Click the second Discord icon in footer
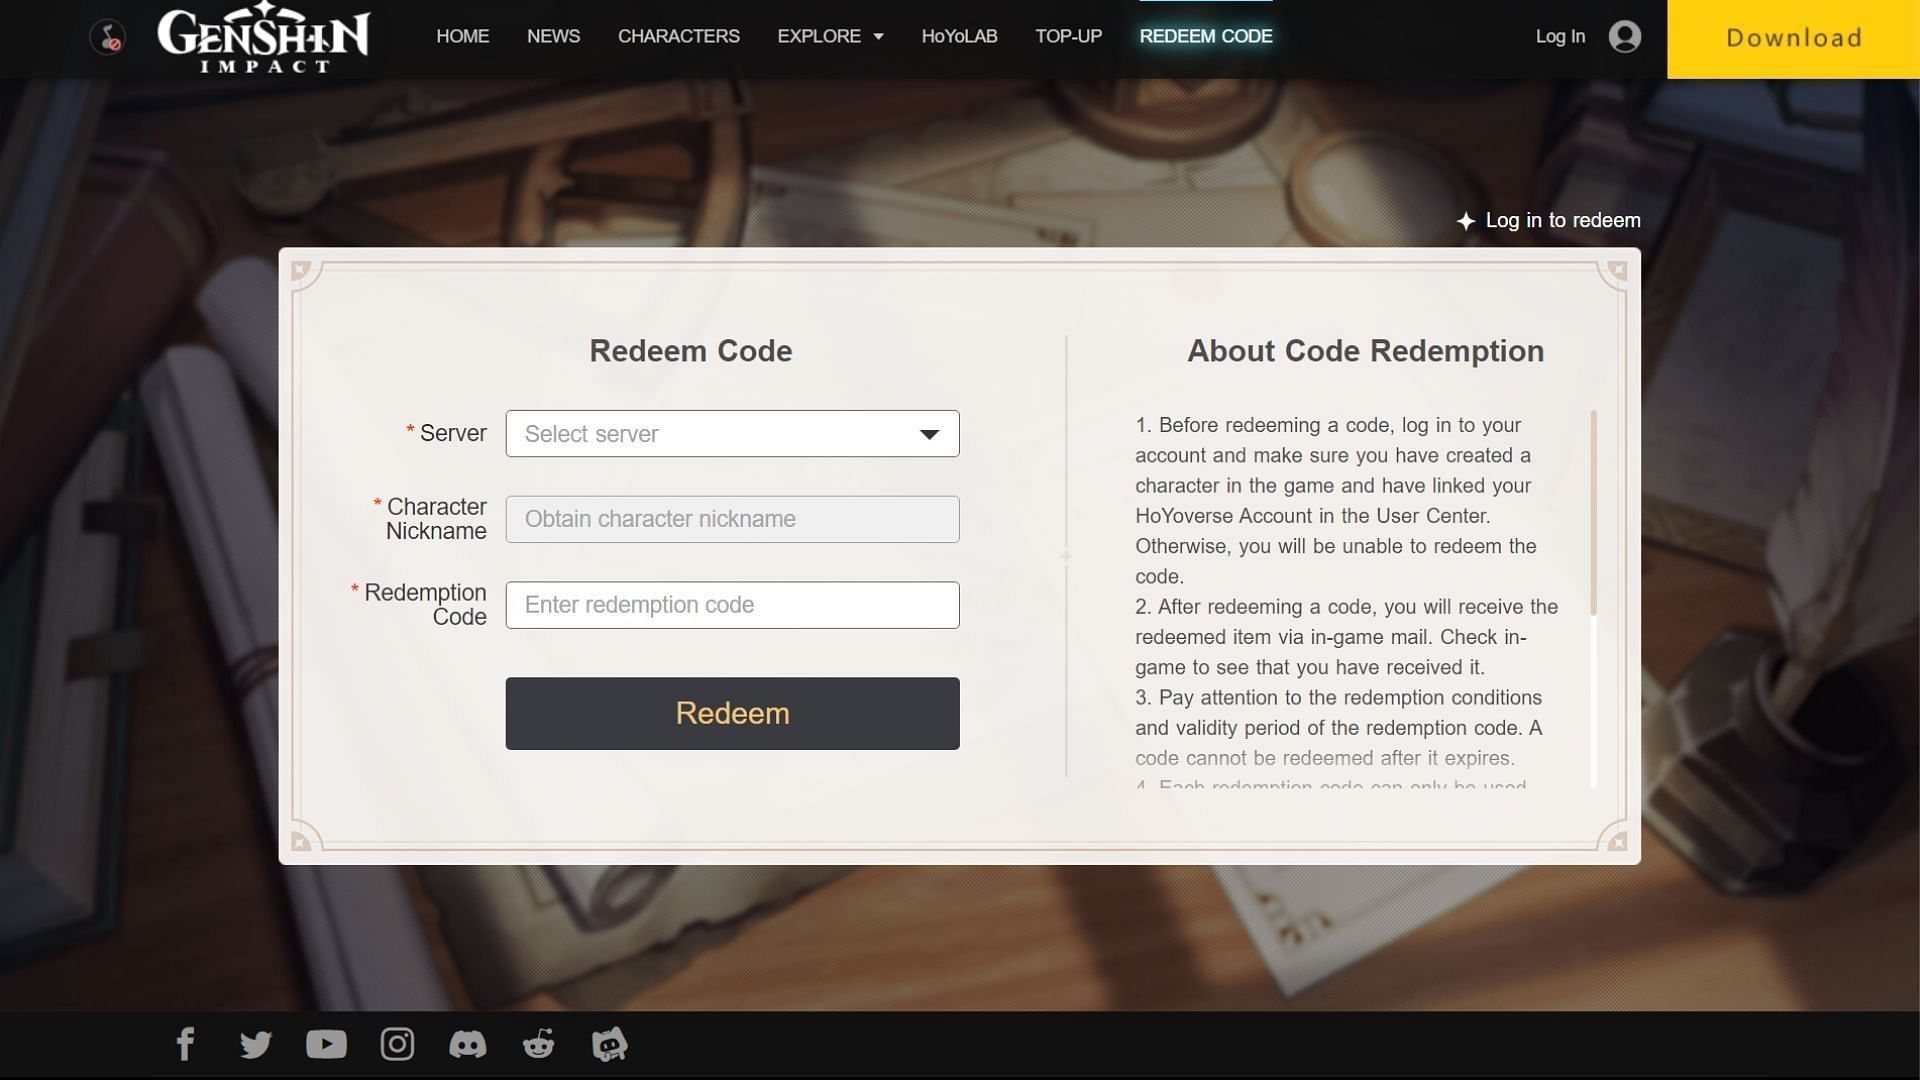This screenshot has height=1080, width=1920. (608, 1044)
